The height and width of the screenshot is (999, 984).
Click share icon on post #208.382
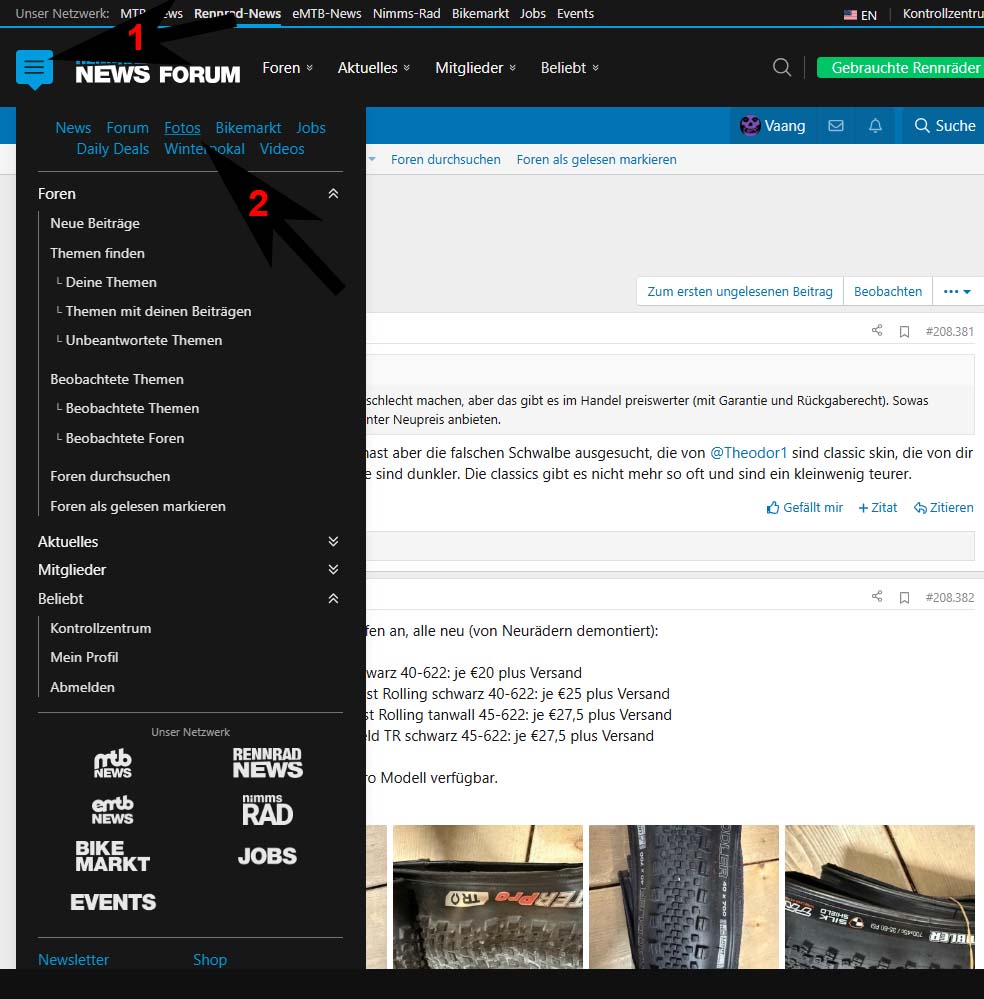[877, 597]
